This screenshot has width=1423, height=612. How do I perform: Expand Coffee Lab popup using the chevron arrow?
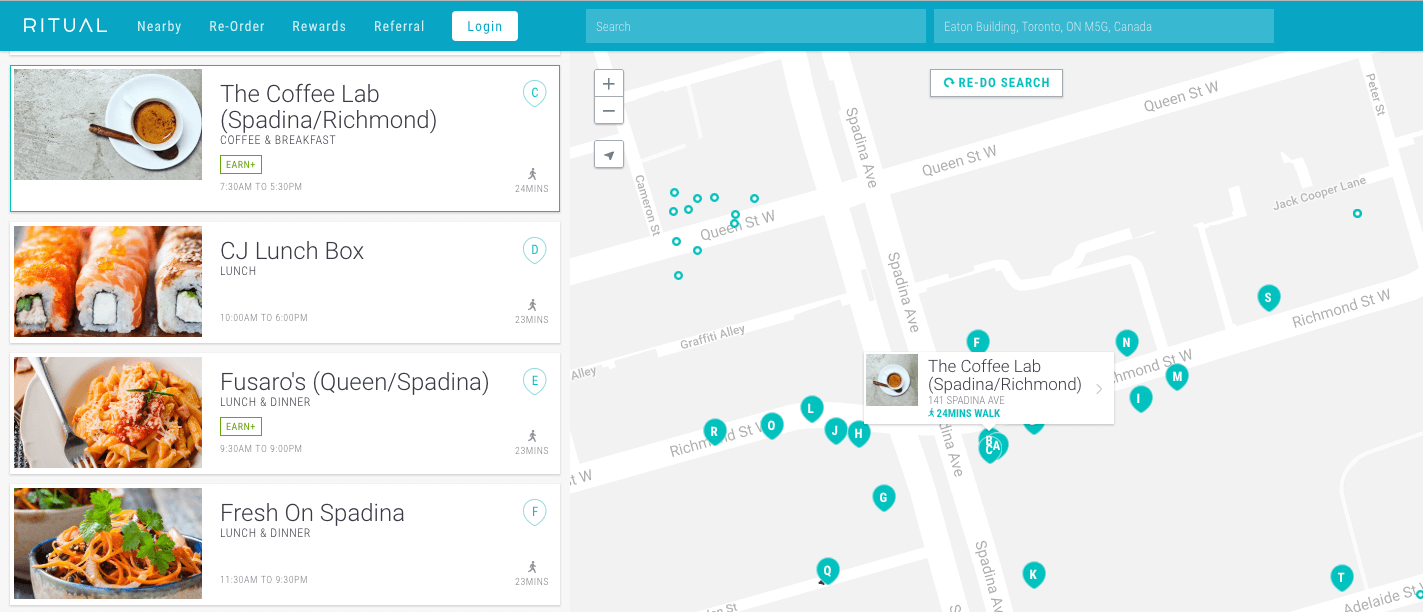1099,389
